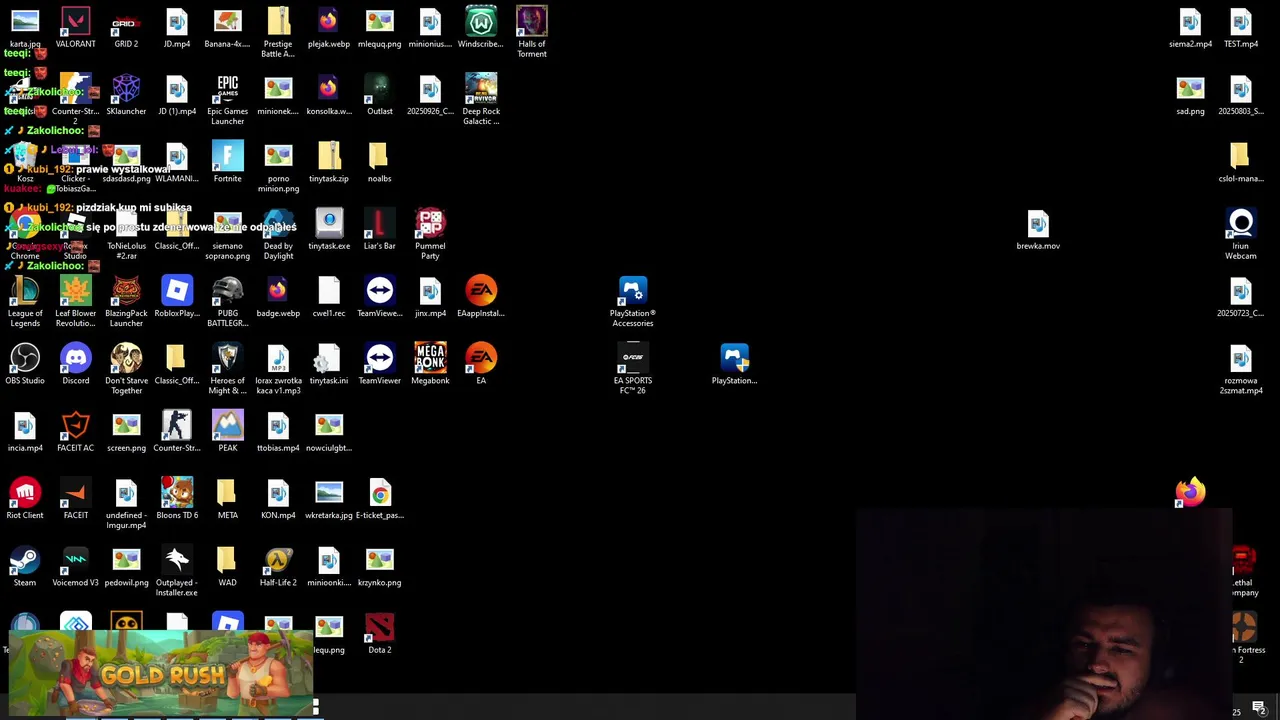The width and height of the screenshot is (1280, 720).
Task: Launch PUBG BATTLEGROUNDS shortcut
Action: pos(227,301)
